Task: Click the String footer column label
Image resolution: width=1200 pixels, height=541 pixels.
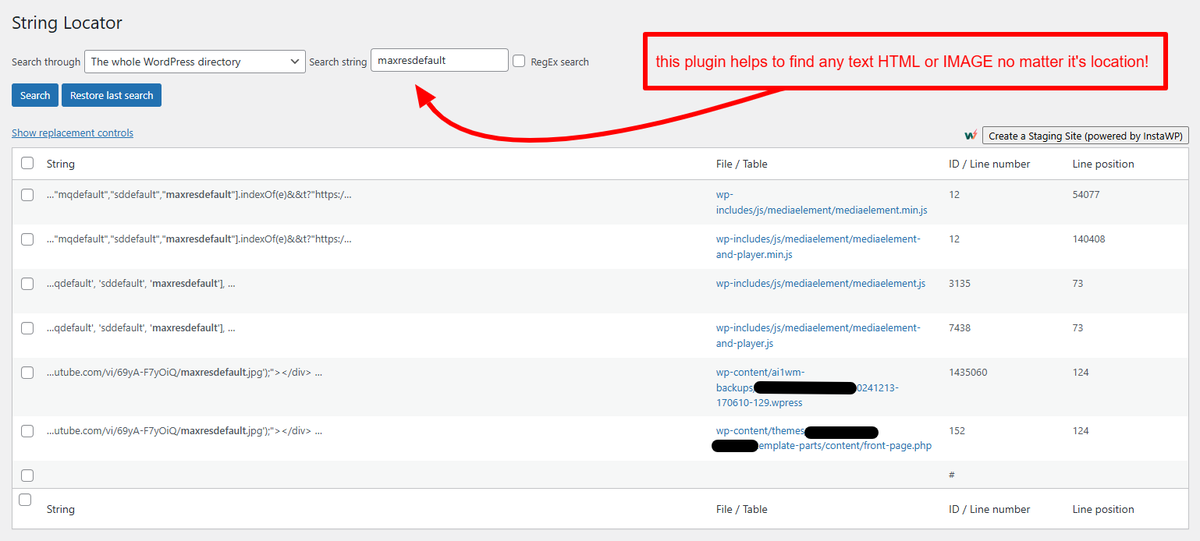Action: click(x=61, y=509)
